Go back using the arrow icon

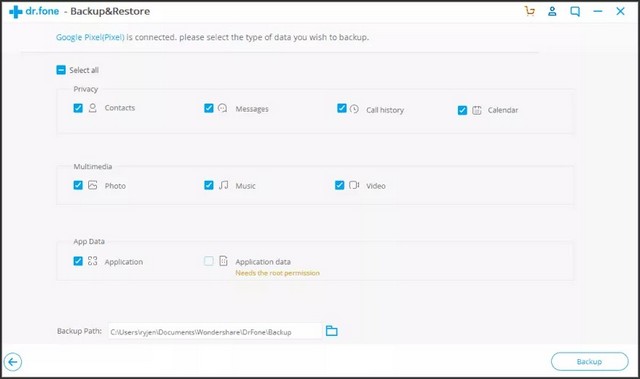point(13,361)
